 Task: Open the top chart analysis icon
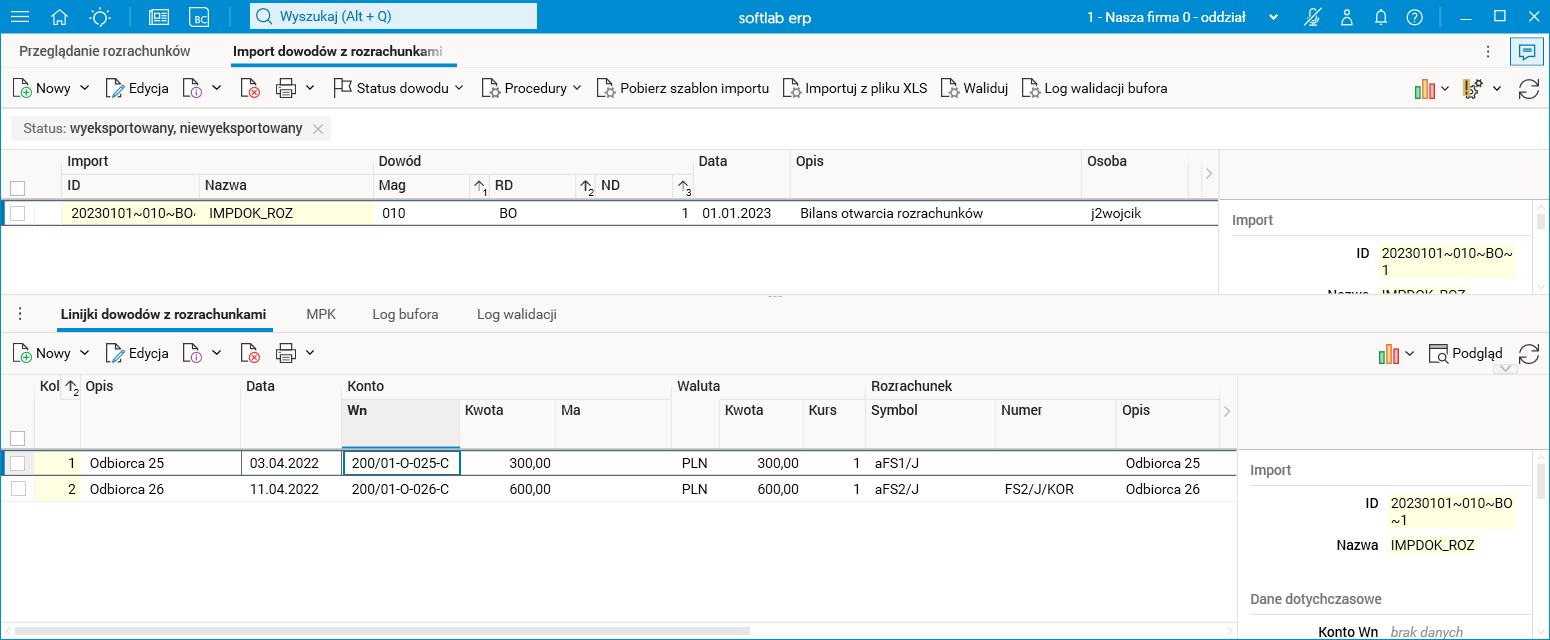coord(1425,88)
